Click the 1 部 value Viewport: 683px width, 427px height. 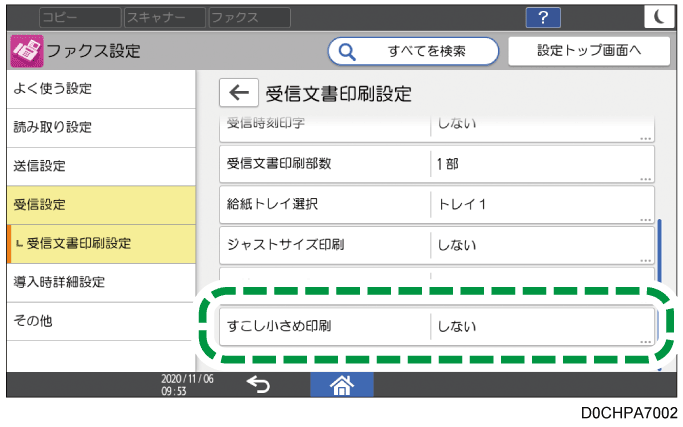[x=447, y=164]
